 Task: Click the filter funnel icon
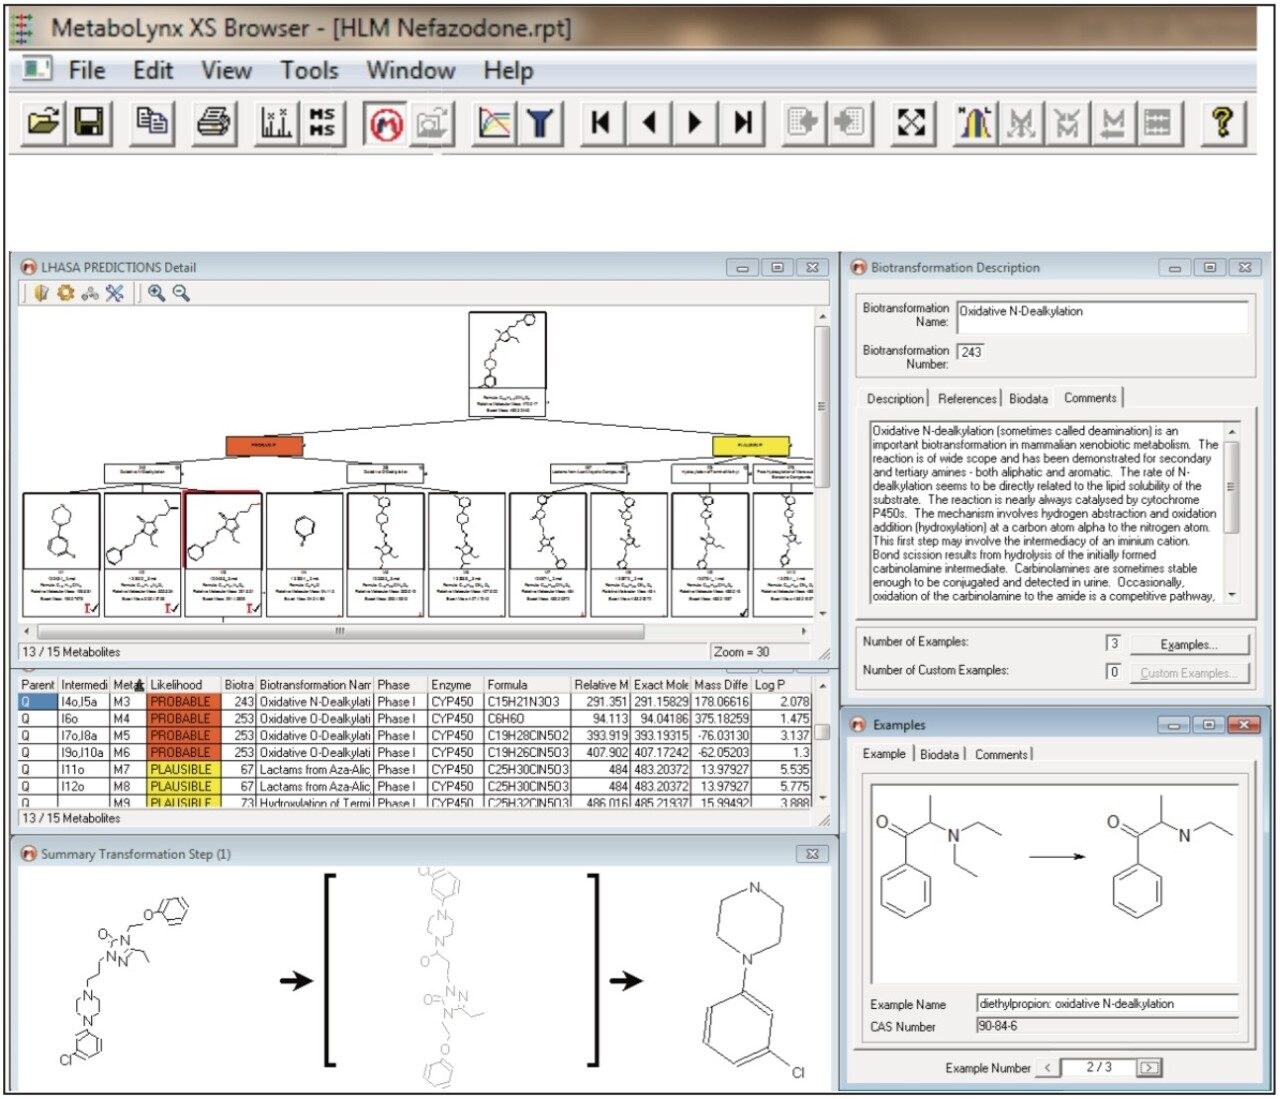540,122
